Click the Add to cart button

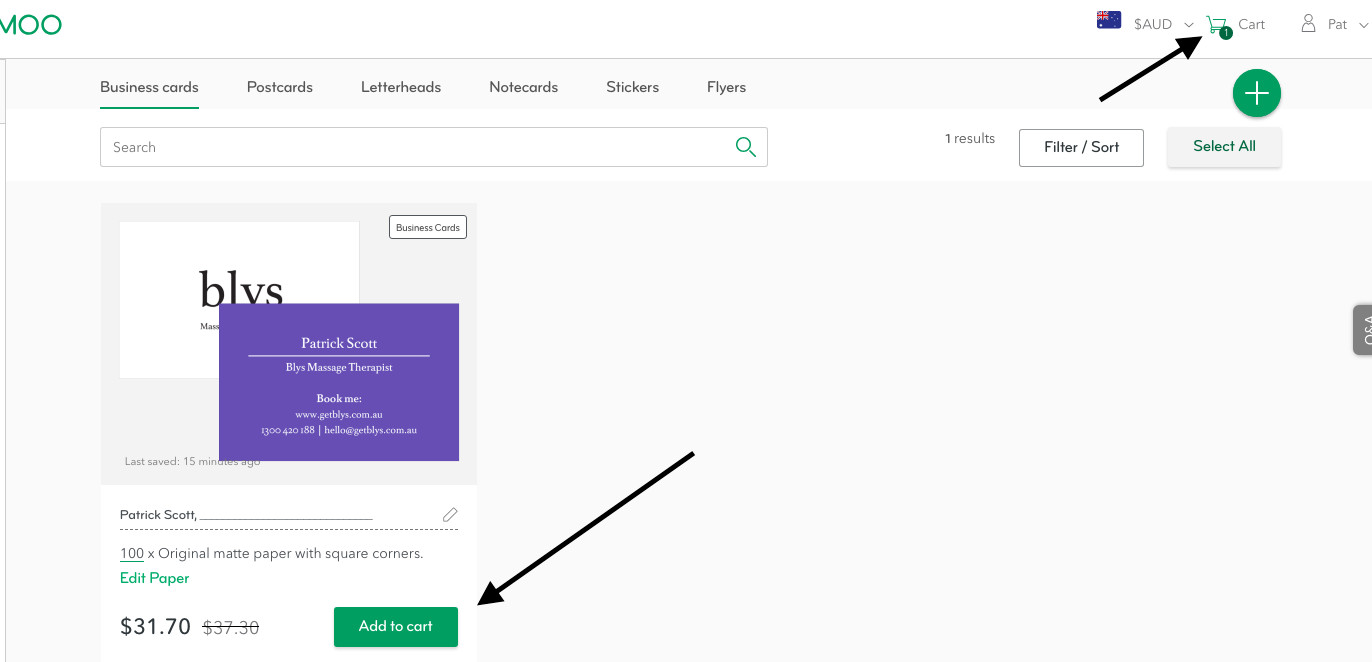[x=396, y=627]
